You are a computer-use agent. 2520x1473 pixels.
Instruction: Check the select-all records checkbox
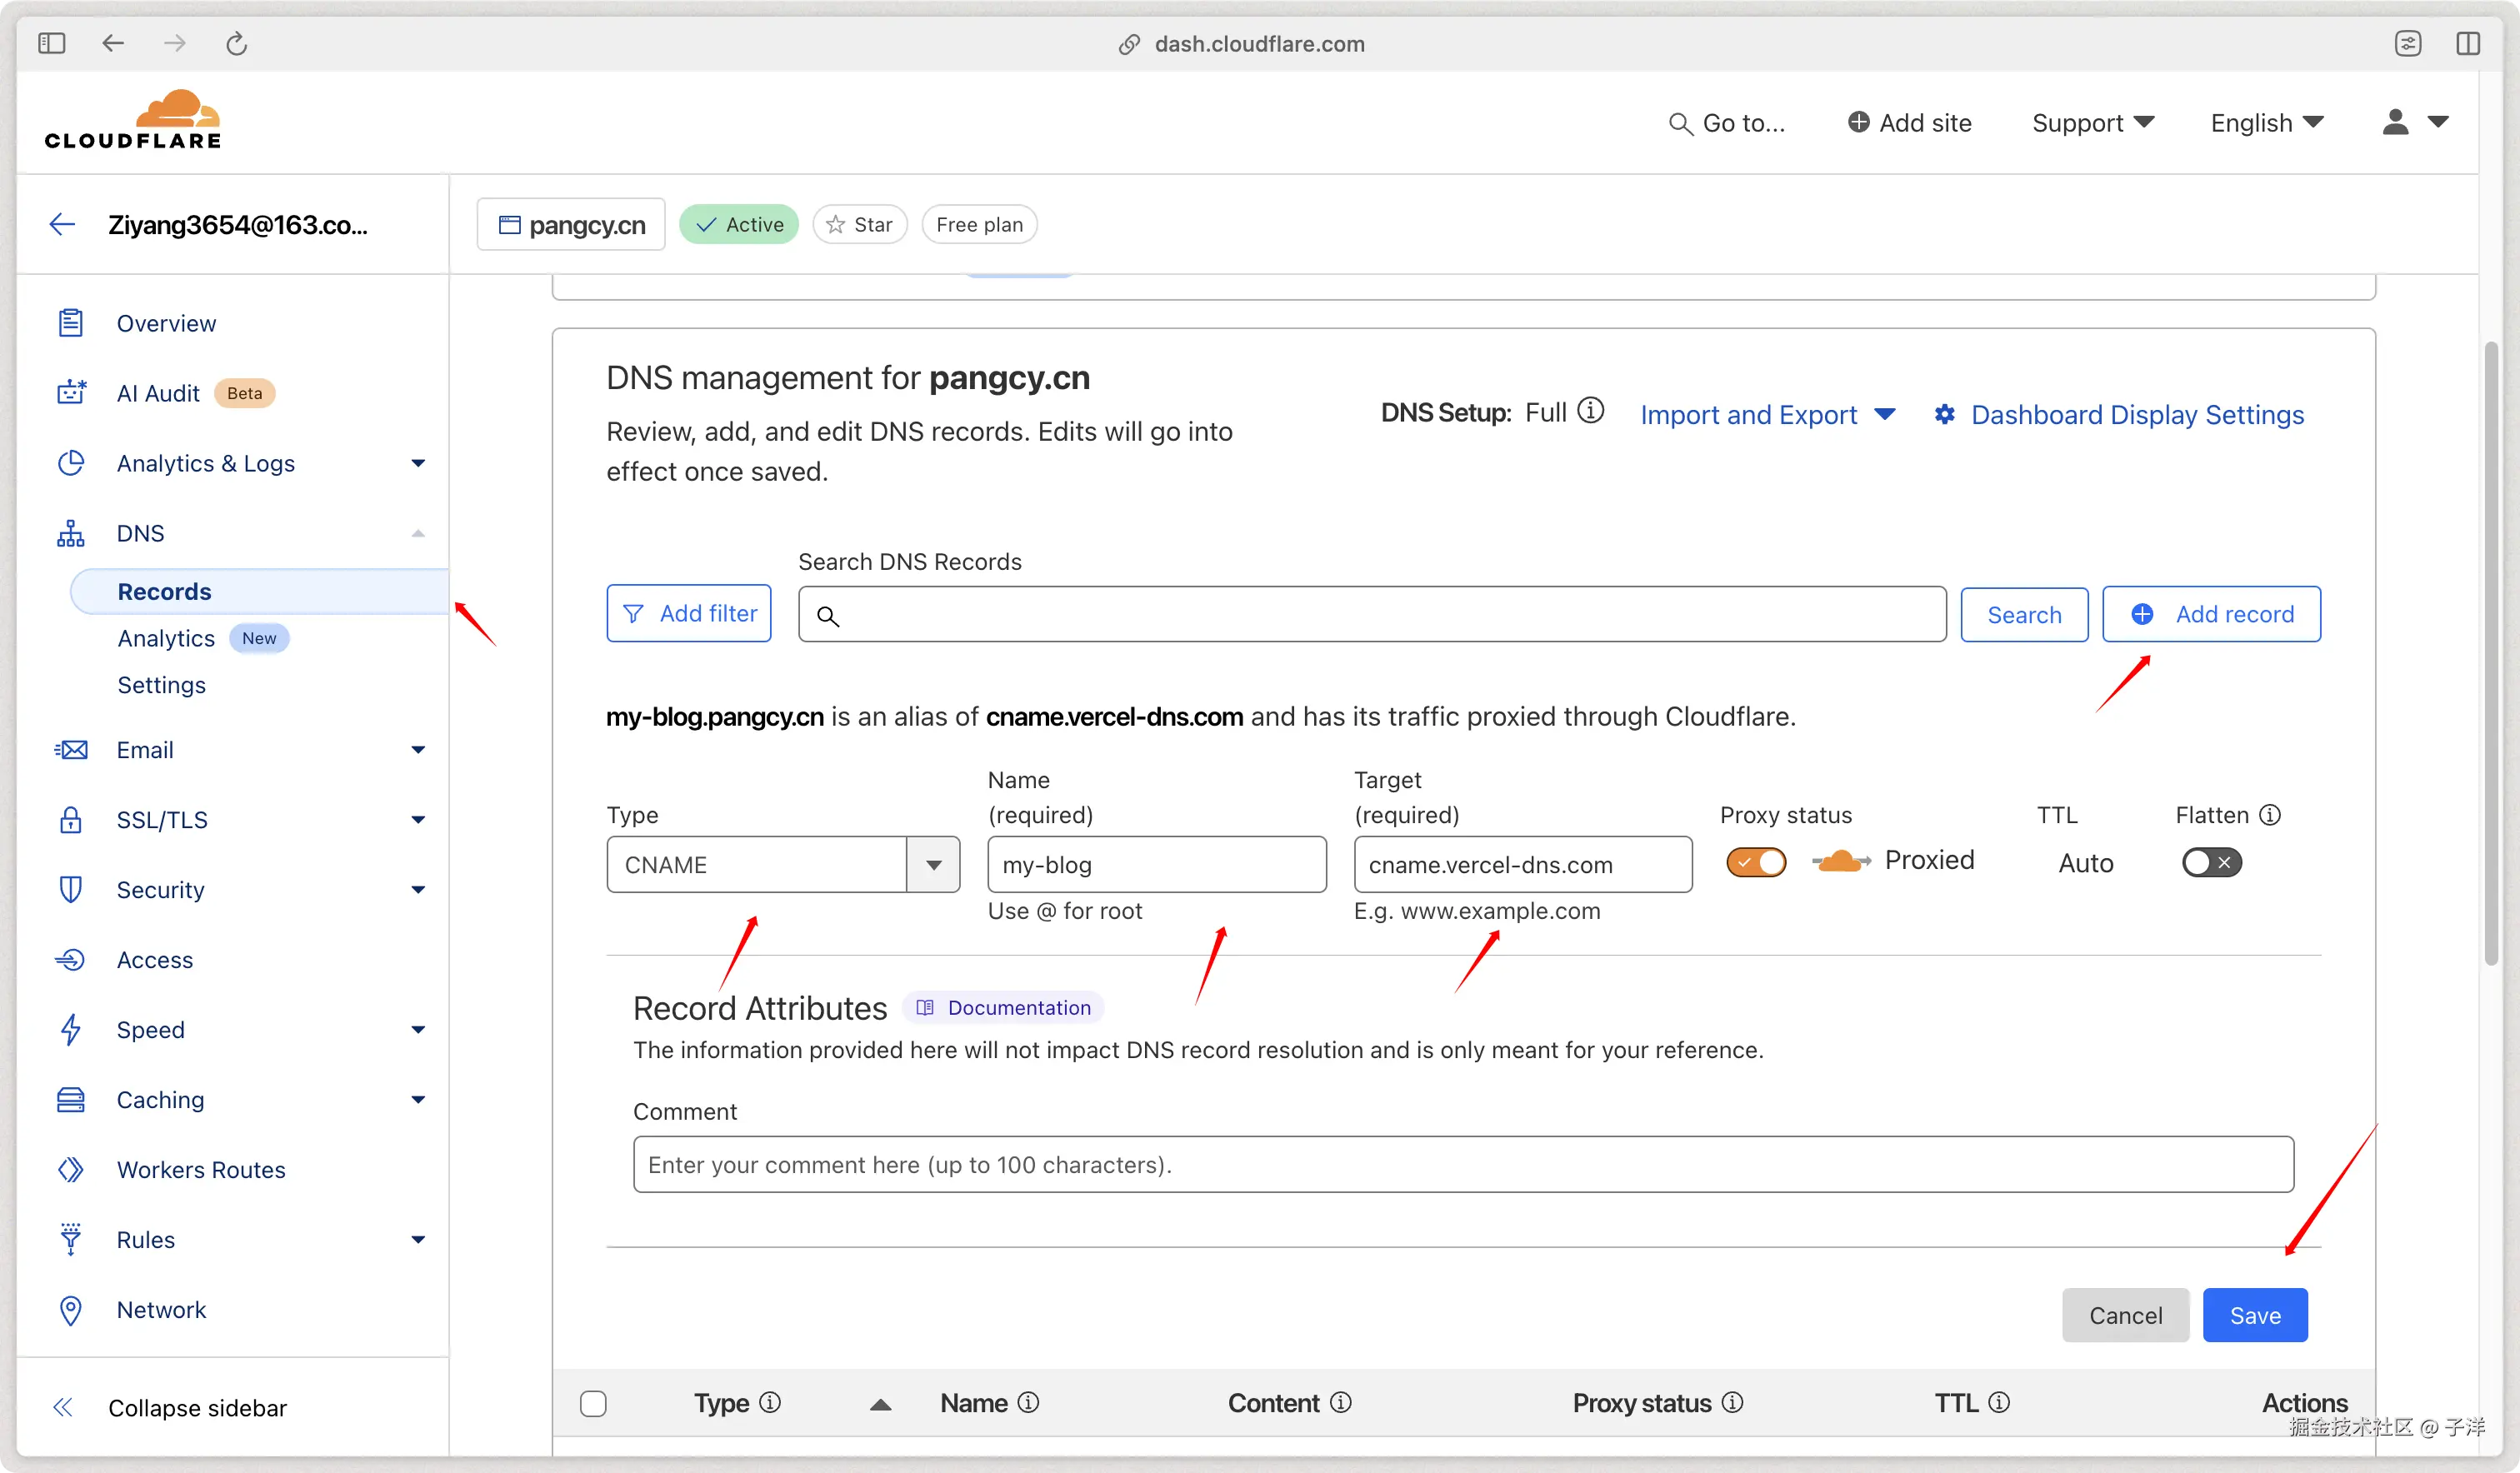[x=593, y=1403]
